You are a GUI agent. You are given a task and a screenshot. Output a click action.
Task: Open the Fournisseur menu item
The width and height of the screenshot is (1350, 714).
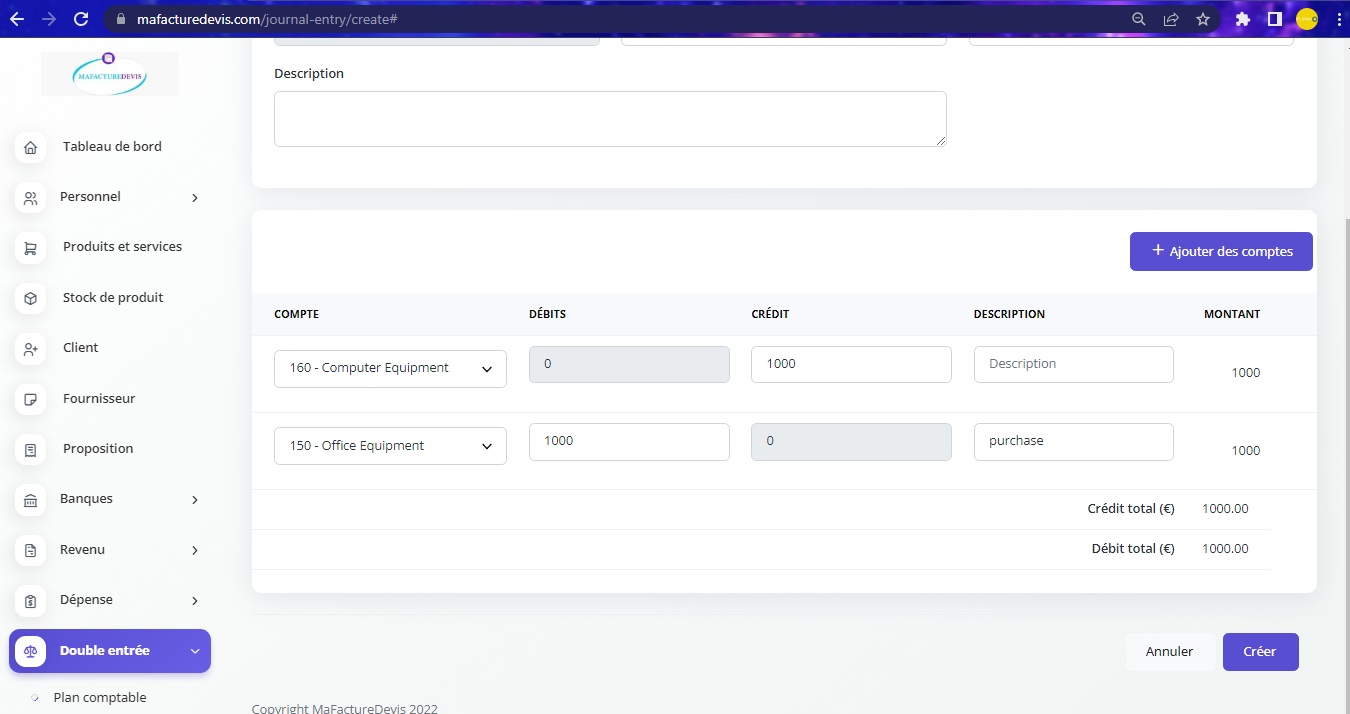click(99, 399)
